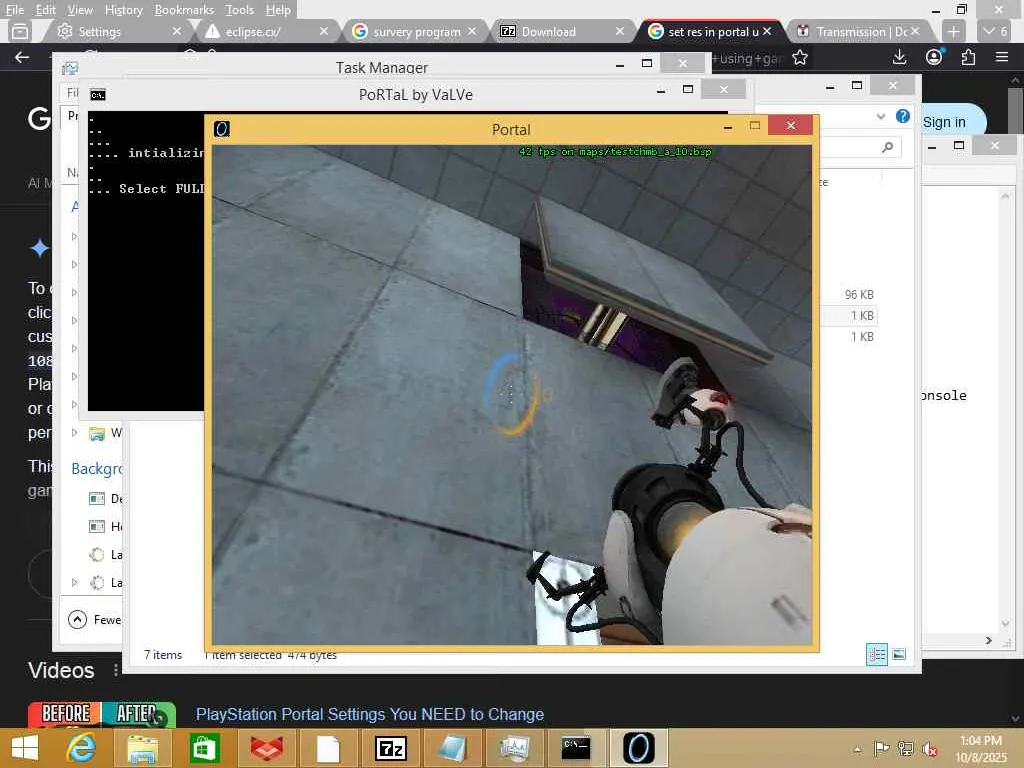Viewport: 1024px width, 768px height.
Task: Close the eclipse.cx/ tab
Action: [324, 31]
